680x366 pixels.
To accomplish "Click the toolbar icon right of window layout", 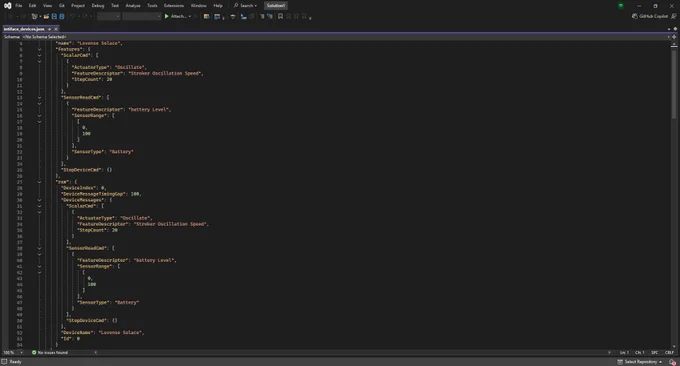I will point(233,16).
